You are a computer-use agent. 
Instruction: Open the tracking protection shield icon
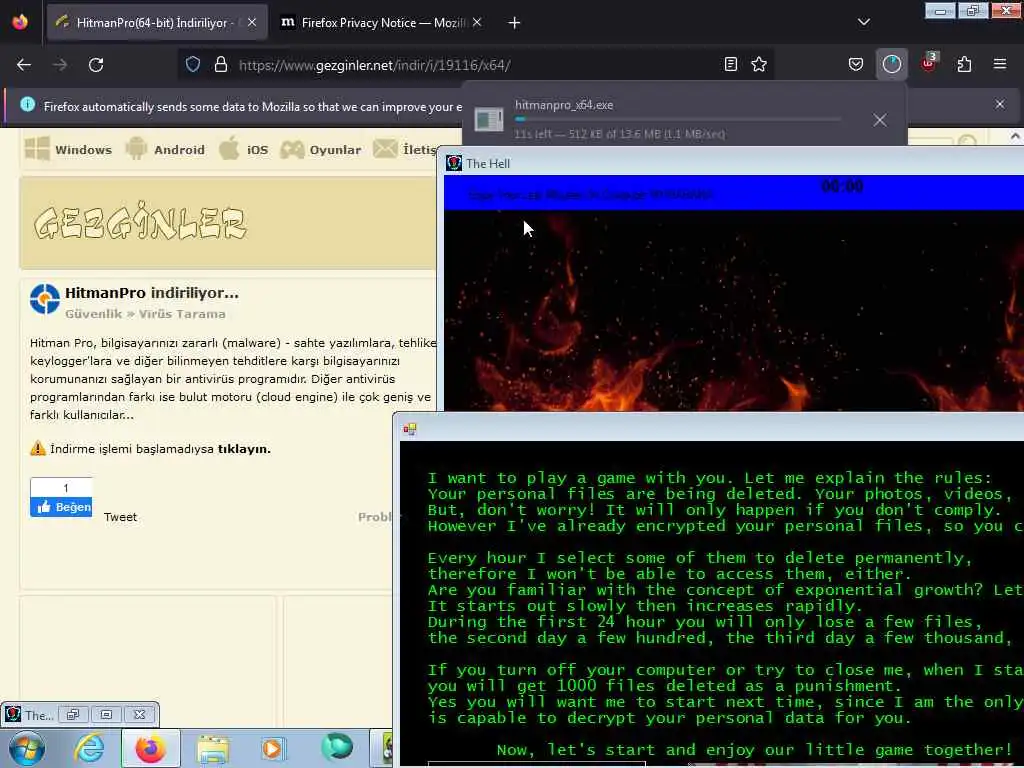(x=193, y=65)
